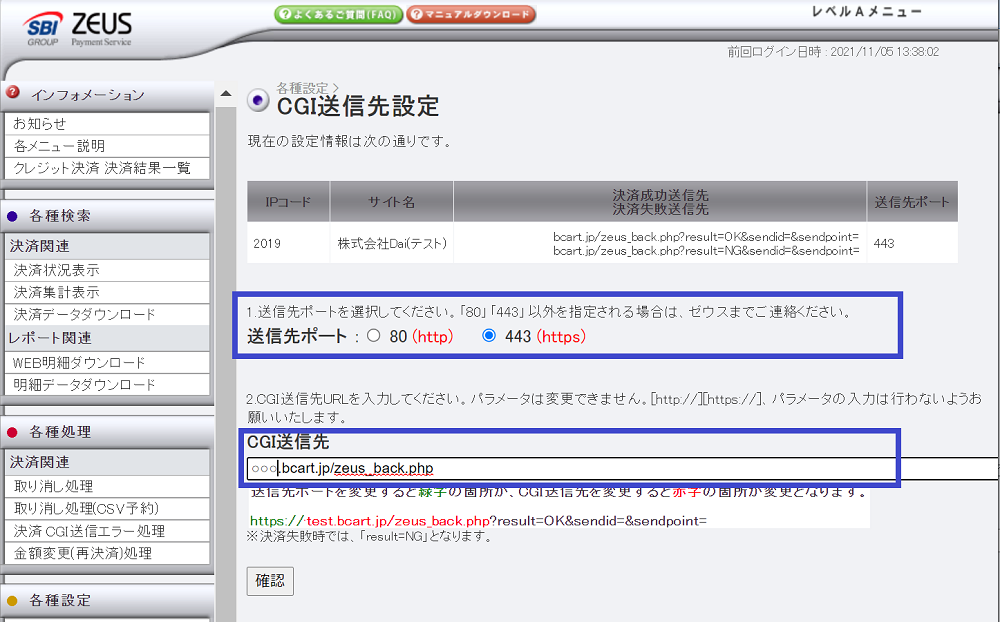The height and width of the screenshot is (622, 1000).
Task: Click the result=OK URL in the table
Action: [706, 237]
